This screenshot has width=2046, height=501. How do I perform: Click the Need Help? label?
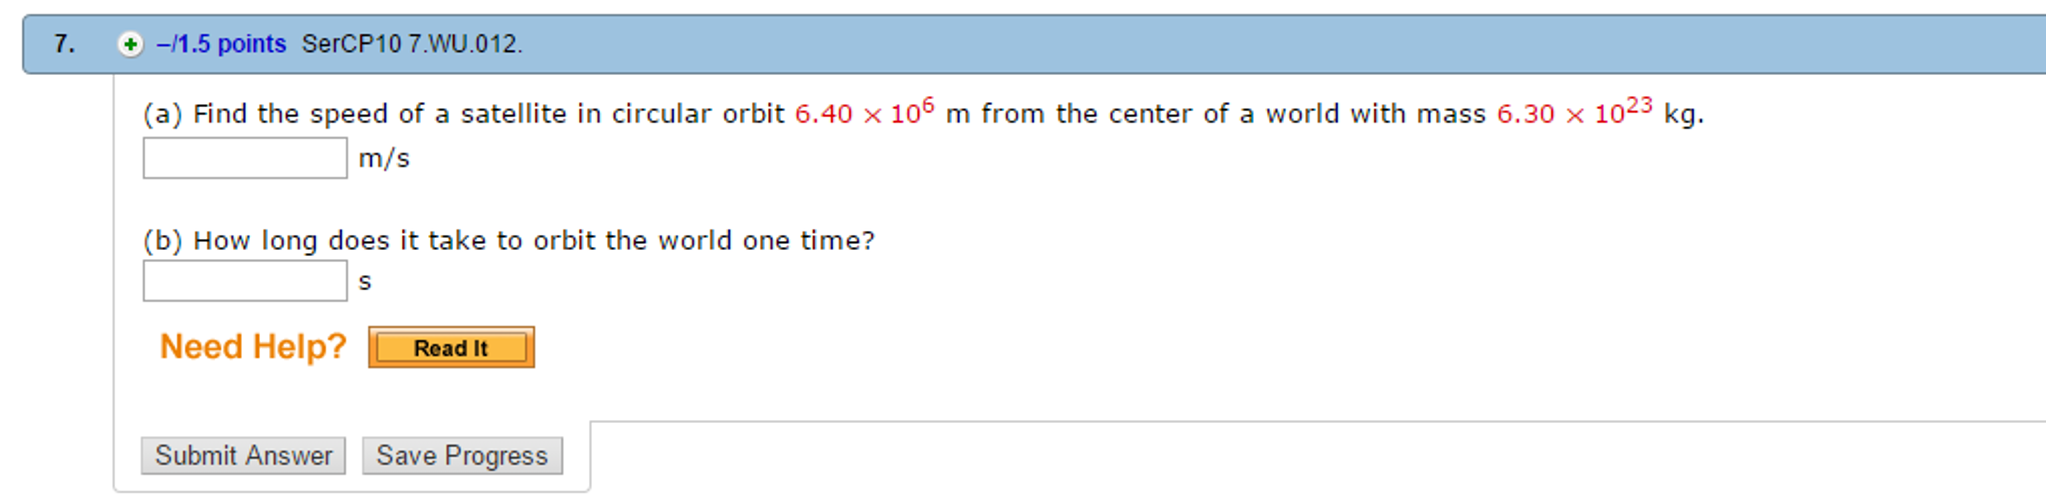[x=253, y=347]
